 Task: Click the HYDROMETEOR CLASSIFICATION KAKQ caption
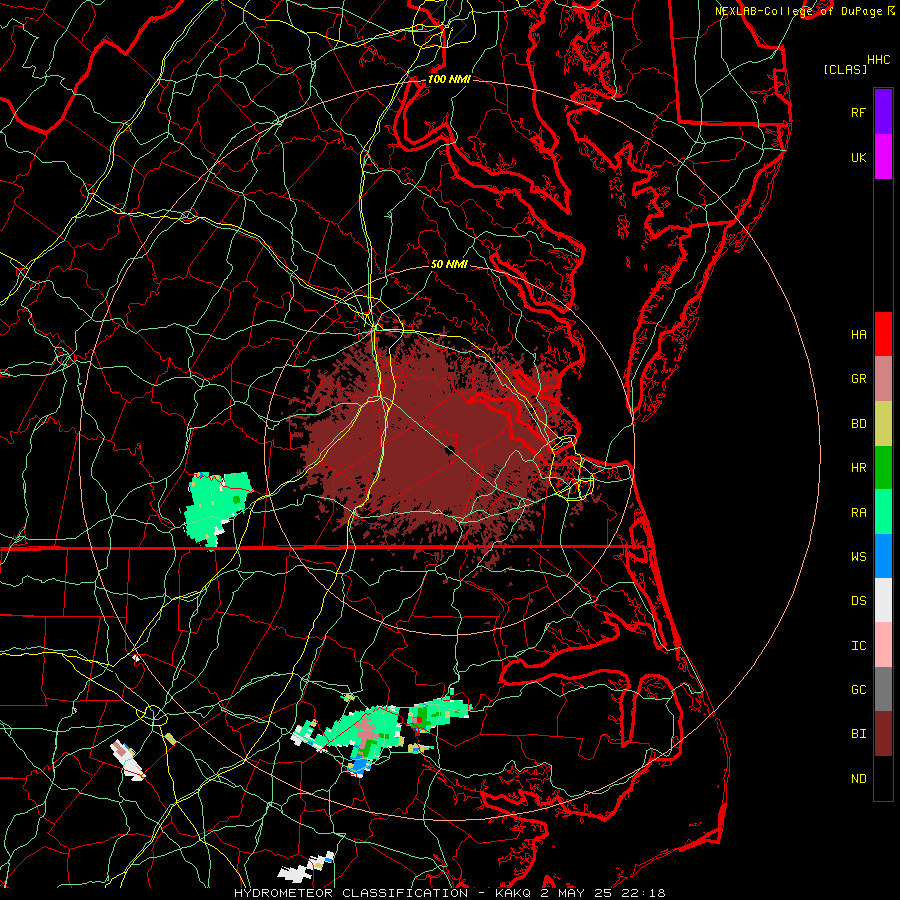(x=449, y=893)
